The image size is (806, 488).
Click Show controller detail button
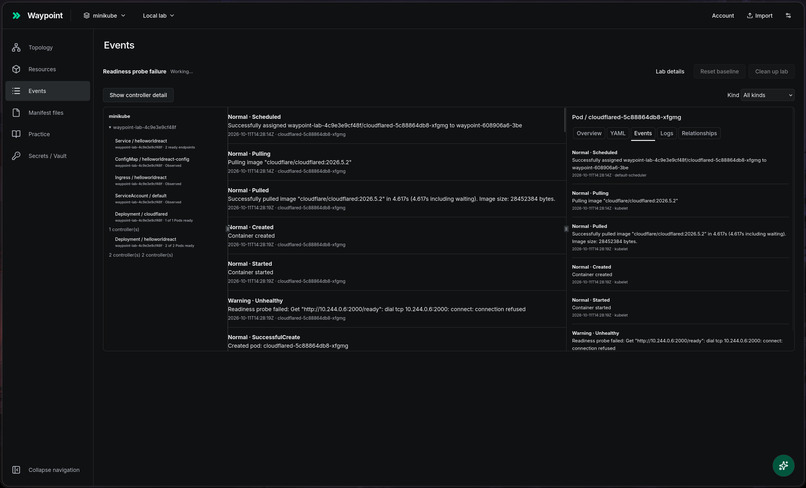coord(138,95)
